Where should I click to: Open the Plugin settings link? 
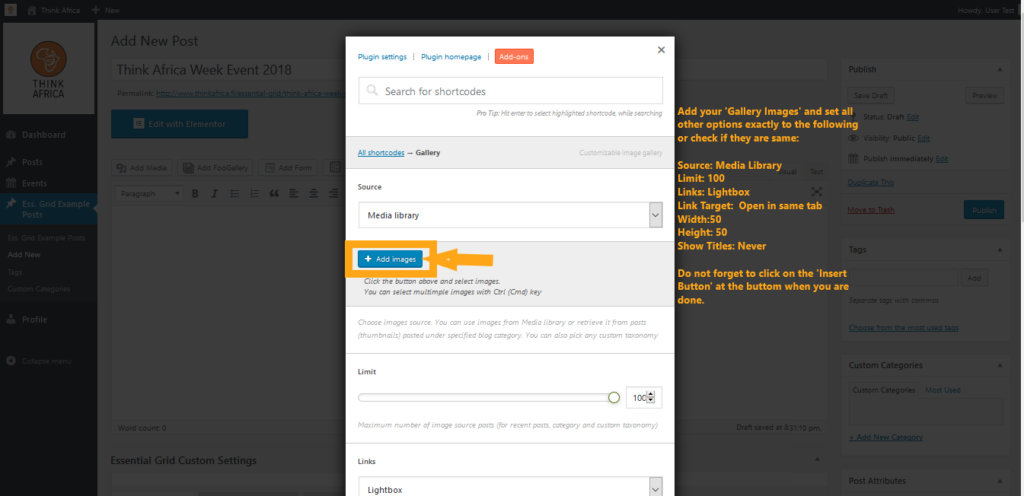pyautogui.click(x=382, y=57)
